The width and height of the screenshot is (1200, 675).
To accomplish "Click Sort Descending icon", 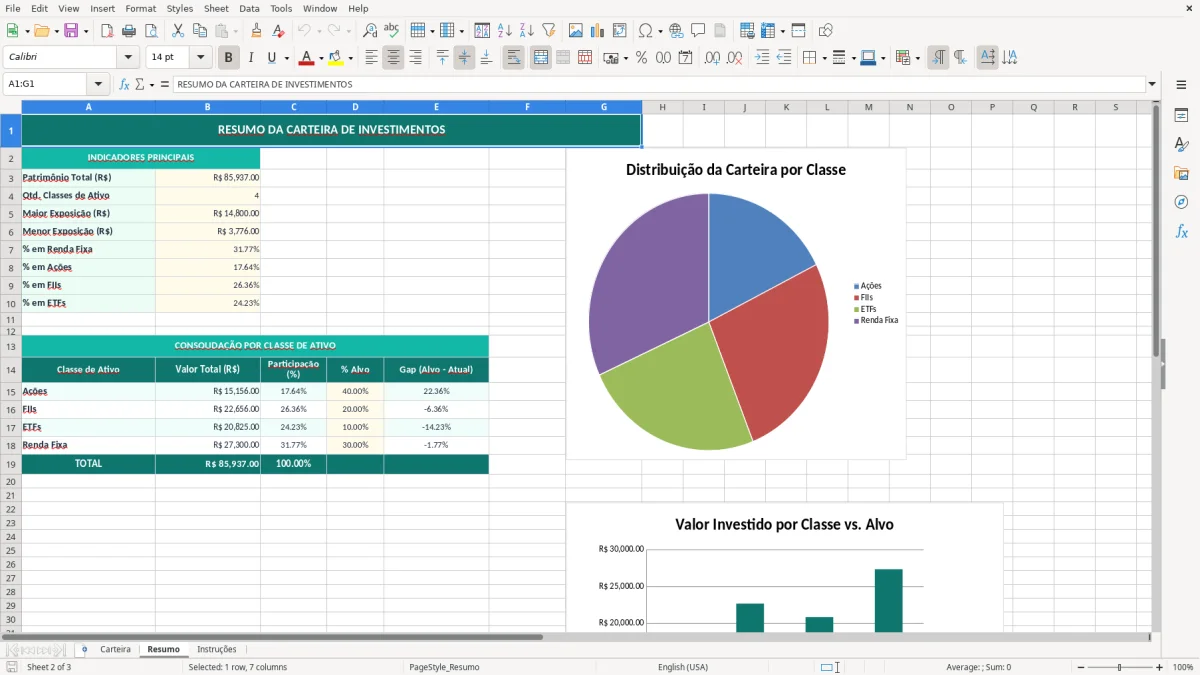I will coord(527,31).
